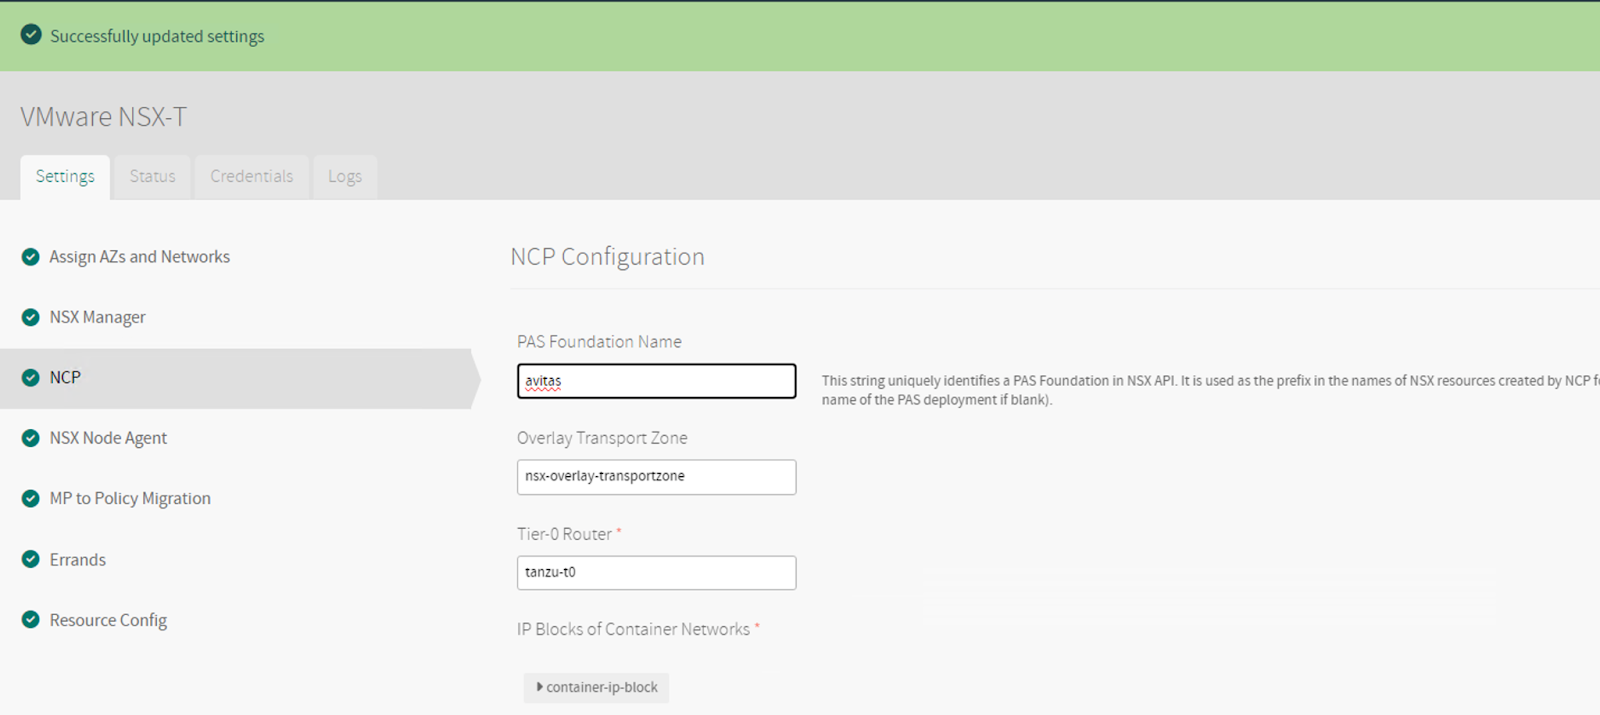Click the checkmark icon beside Errands
1600x715 pixels.
(x=31, y=559)
